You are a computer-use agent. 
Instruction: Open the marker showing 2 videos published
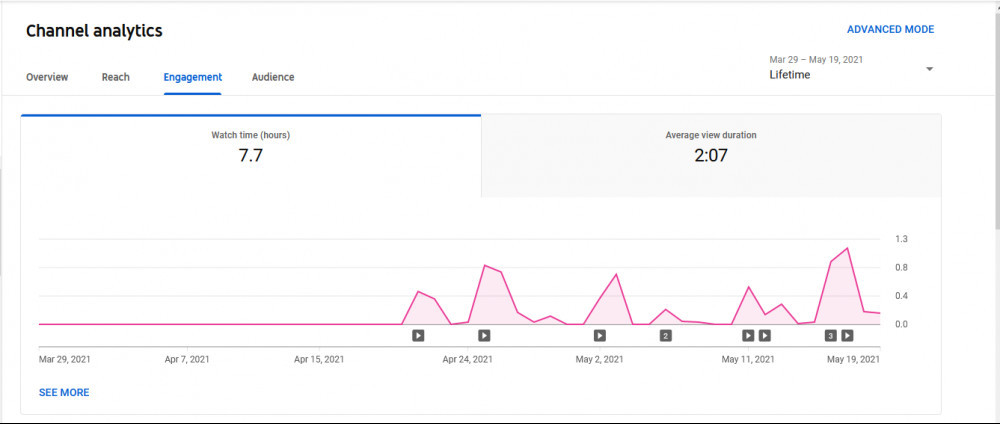click(665, 335)
